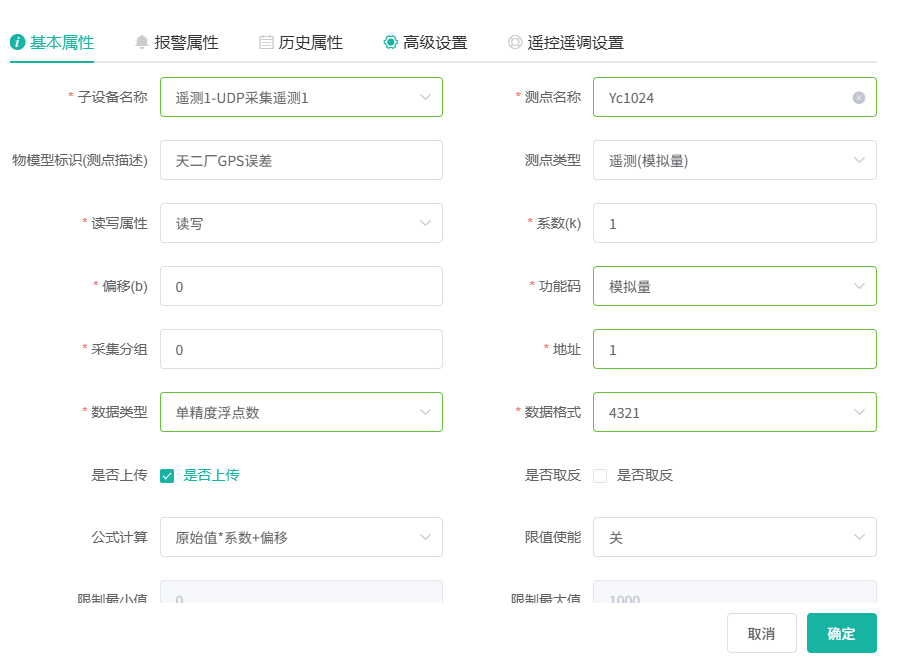This screenshot has width=905, height=659.
Task: Click the circular icon for 遥控遥调设置
Action: pos(515,42)
